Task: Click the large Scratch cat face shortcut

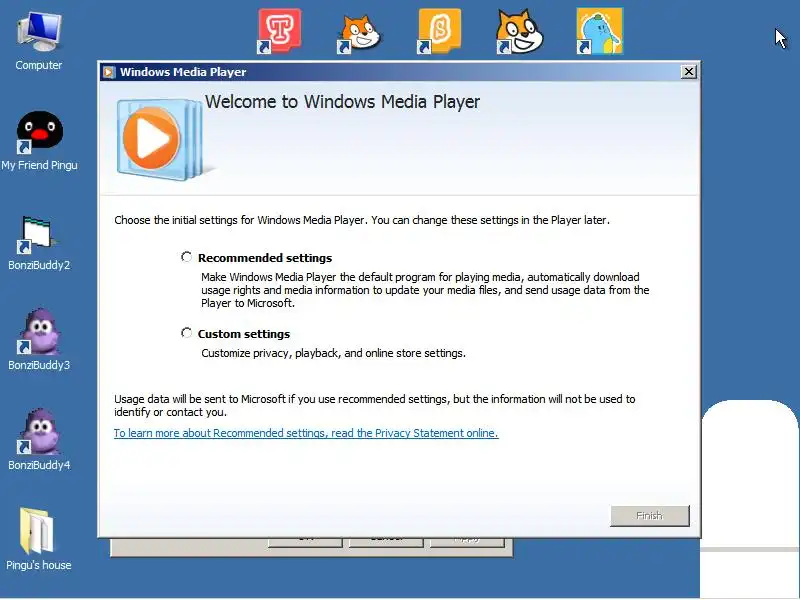Action: (519, 32)
